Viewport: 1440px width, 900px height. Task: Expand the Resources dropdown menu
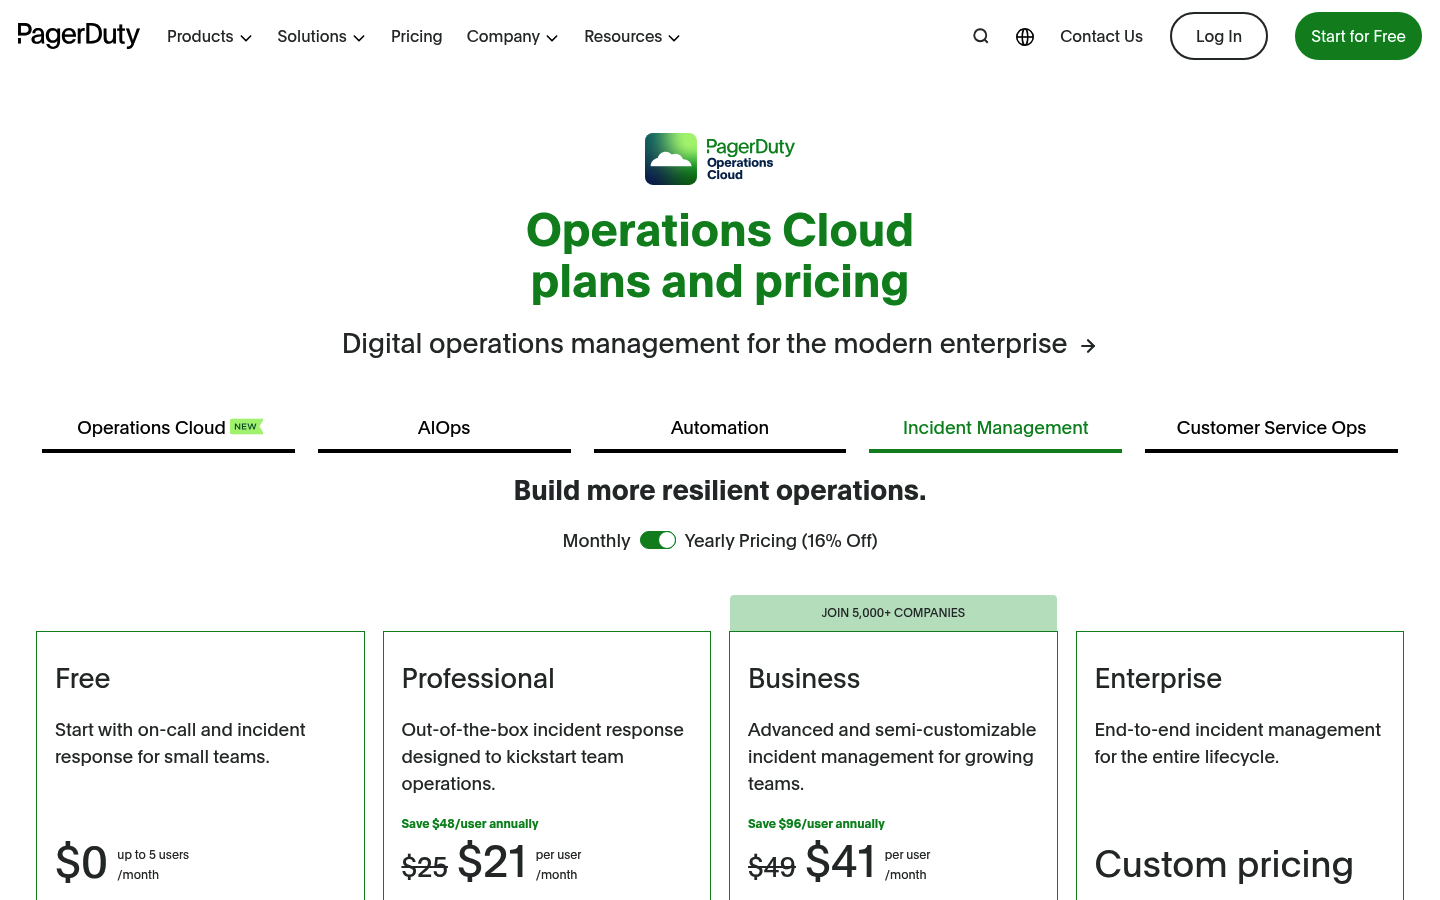tap(632, 36)
